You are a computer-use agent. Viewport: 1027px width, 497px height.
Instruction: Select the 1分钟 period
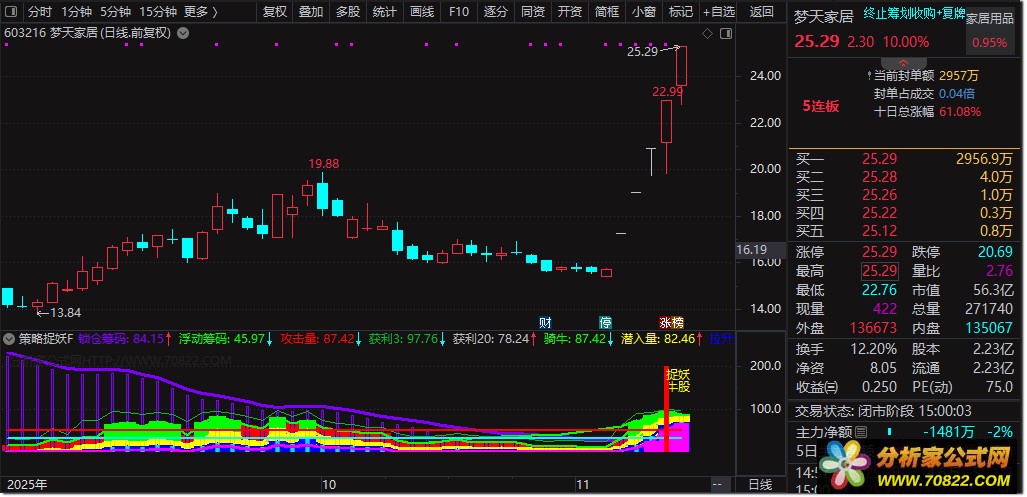click(76, 12)
